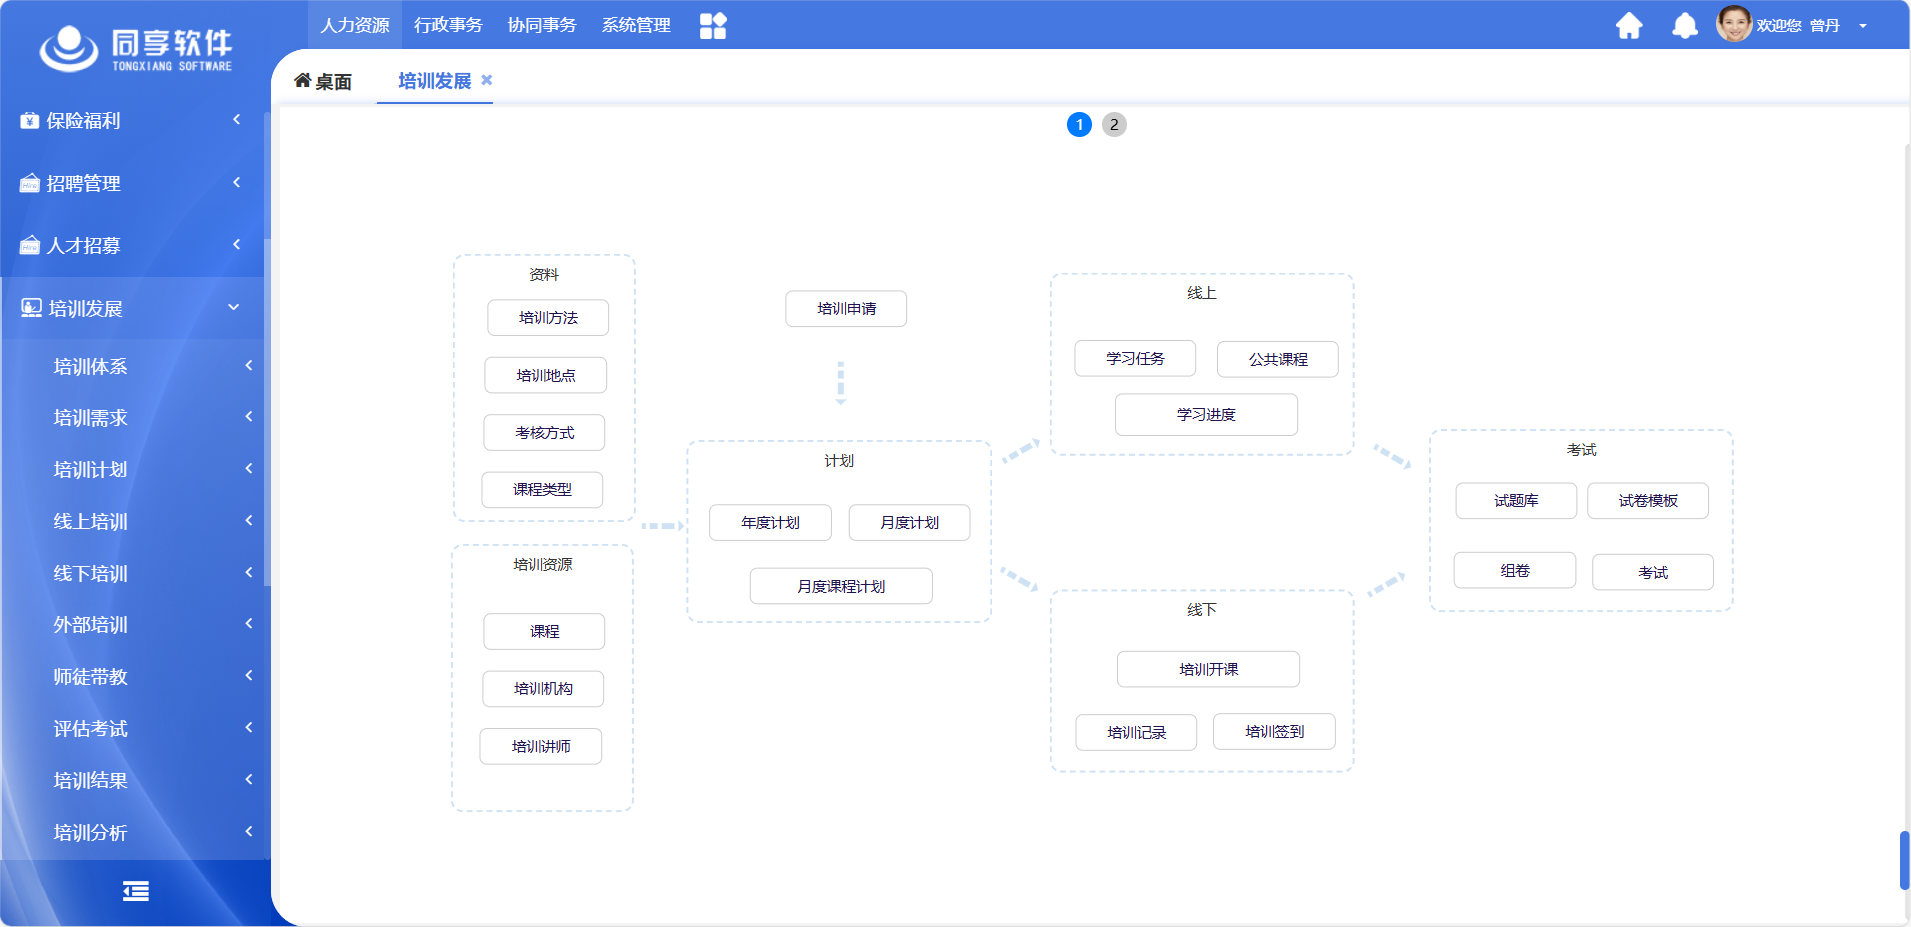The image size is (1911, 927).
Task: Open the 行政事务 top menu
Action: coord(448,25)
